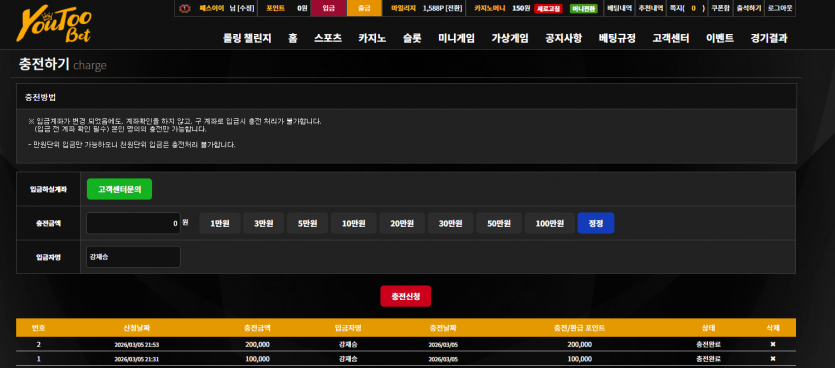The width and height of the screenshot is (835, 368).
Task: Delete charge record number 2
Action: pos(773,344)
